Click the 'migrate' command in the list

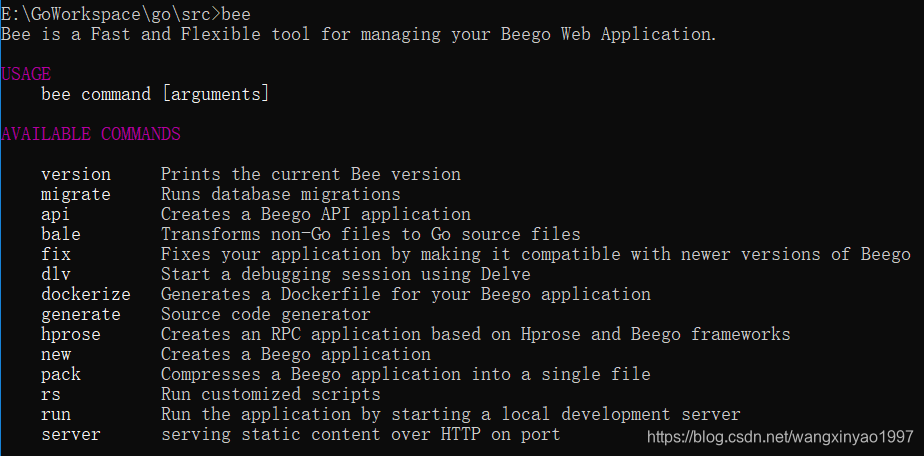[x=76, y=194]
